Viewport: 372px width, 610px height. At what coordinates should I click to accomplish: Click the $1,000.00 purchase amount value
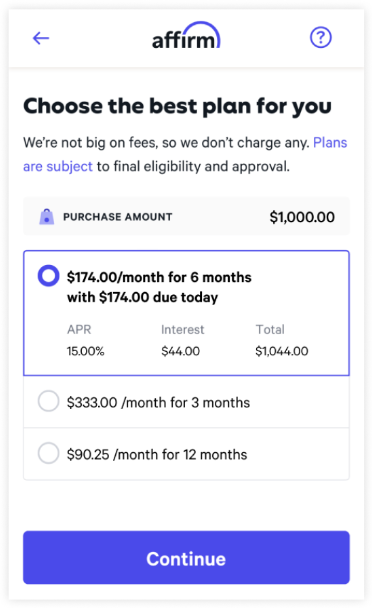point(302,217)
